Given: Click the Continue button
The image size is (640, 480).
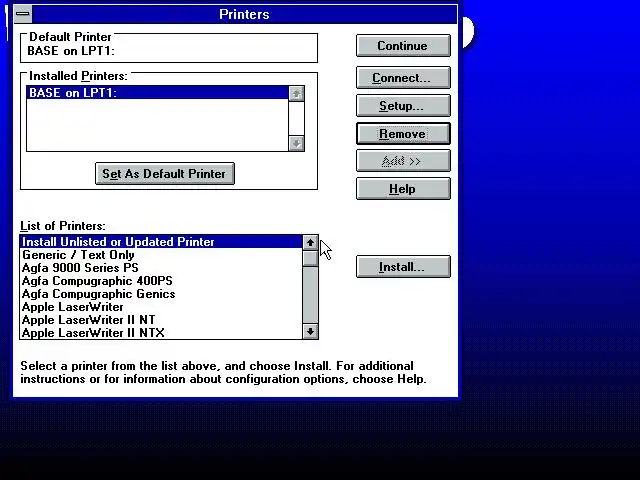Looking at the screenshot, I should [x=403, y=45].
